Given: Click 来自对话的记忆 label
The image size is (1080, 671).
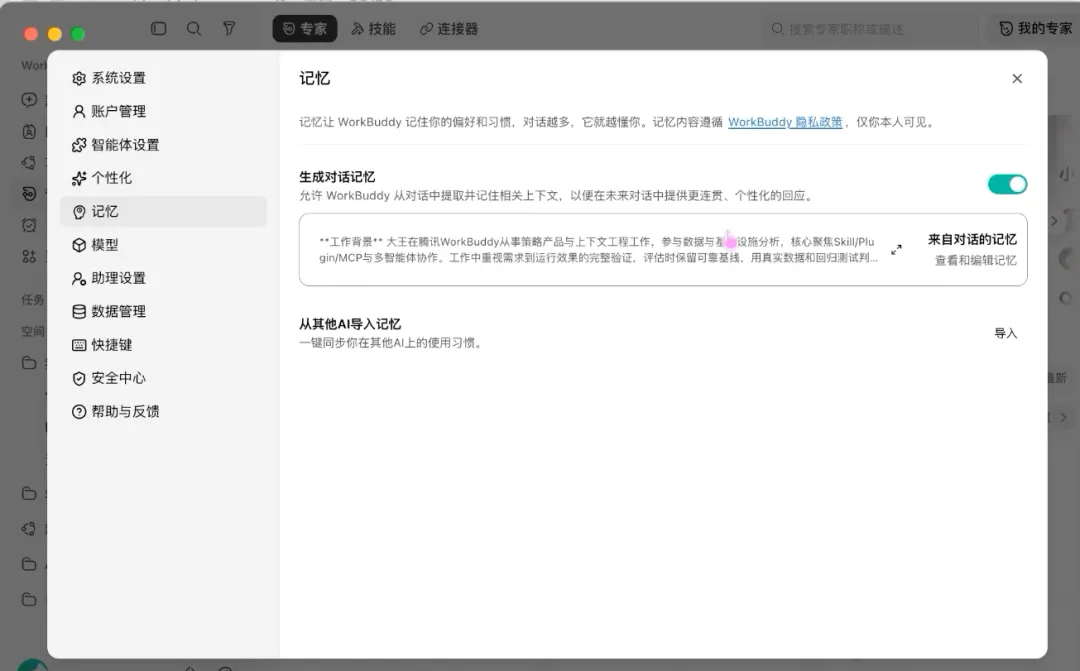Looking at the screenshot, I should pyautogui.click(x=972, y=239).
